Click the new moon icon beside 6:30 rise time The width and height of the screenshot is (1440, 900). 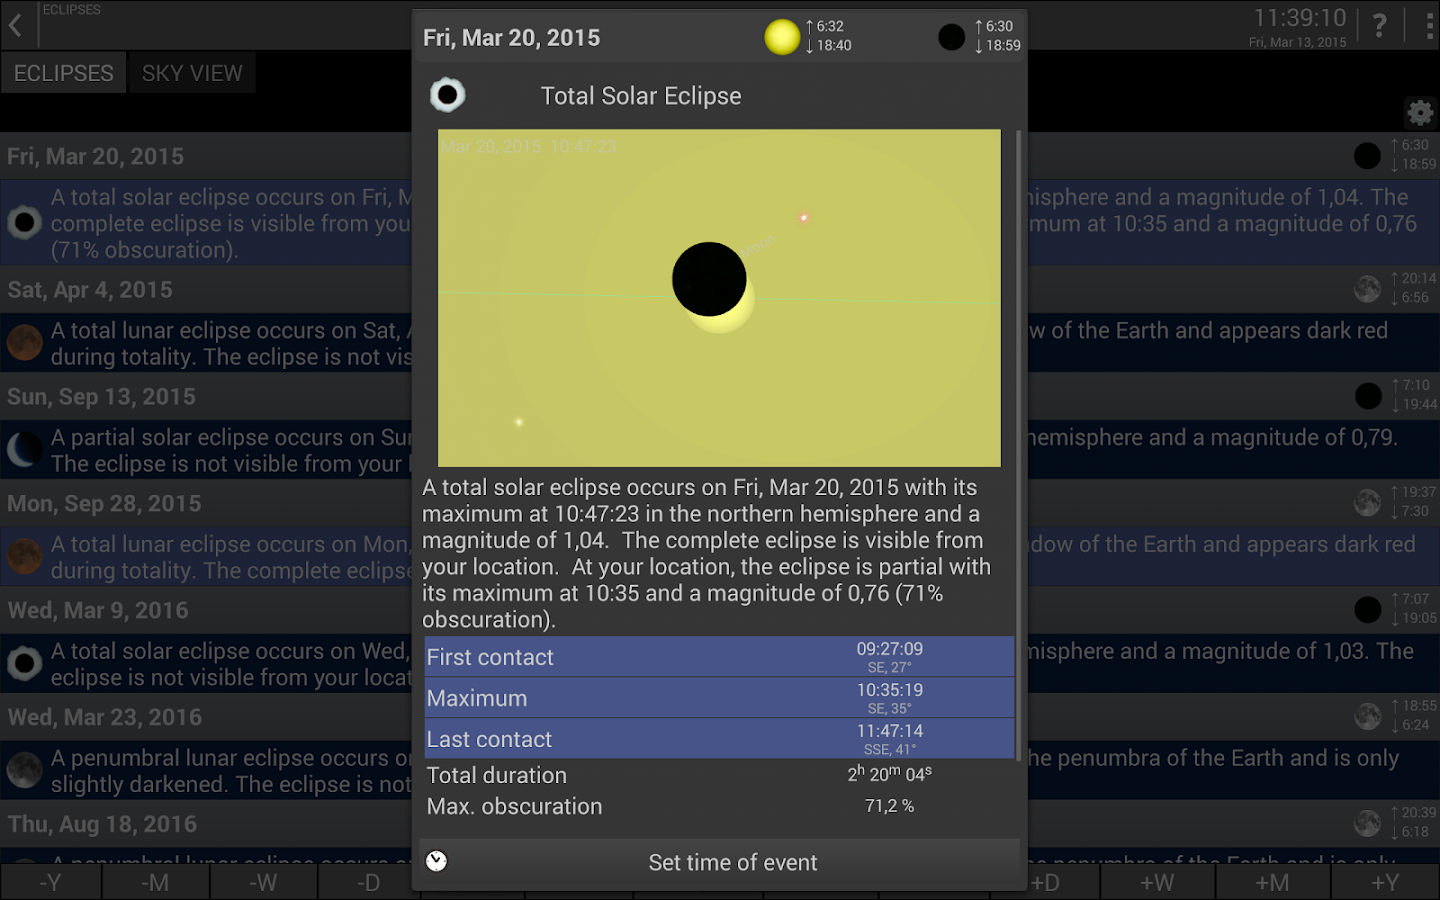(952, 37)
